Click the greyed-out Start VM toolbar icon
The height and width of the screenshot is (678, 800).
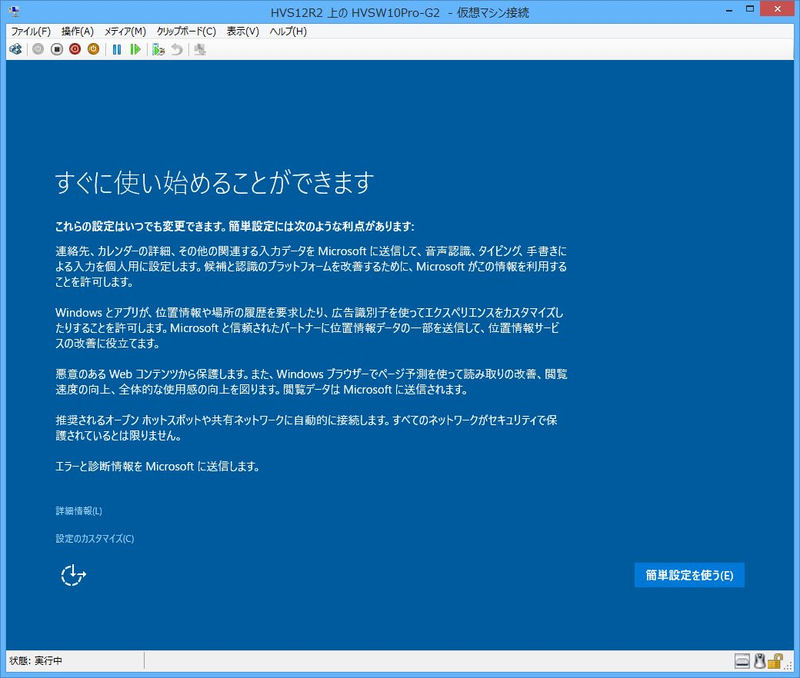(x=38, y=49)
